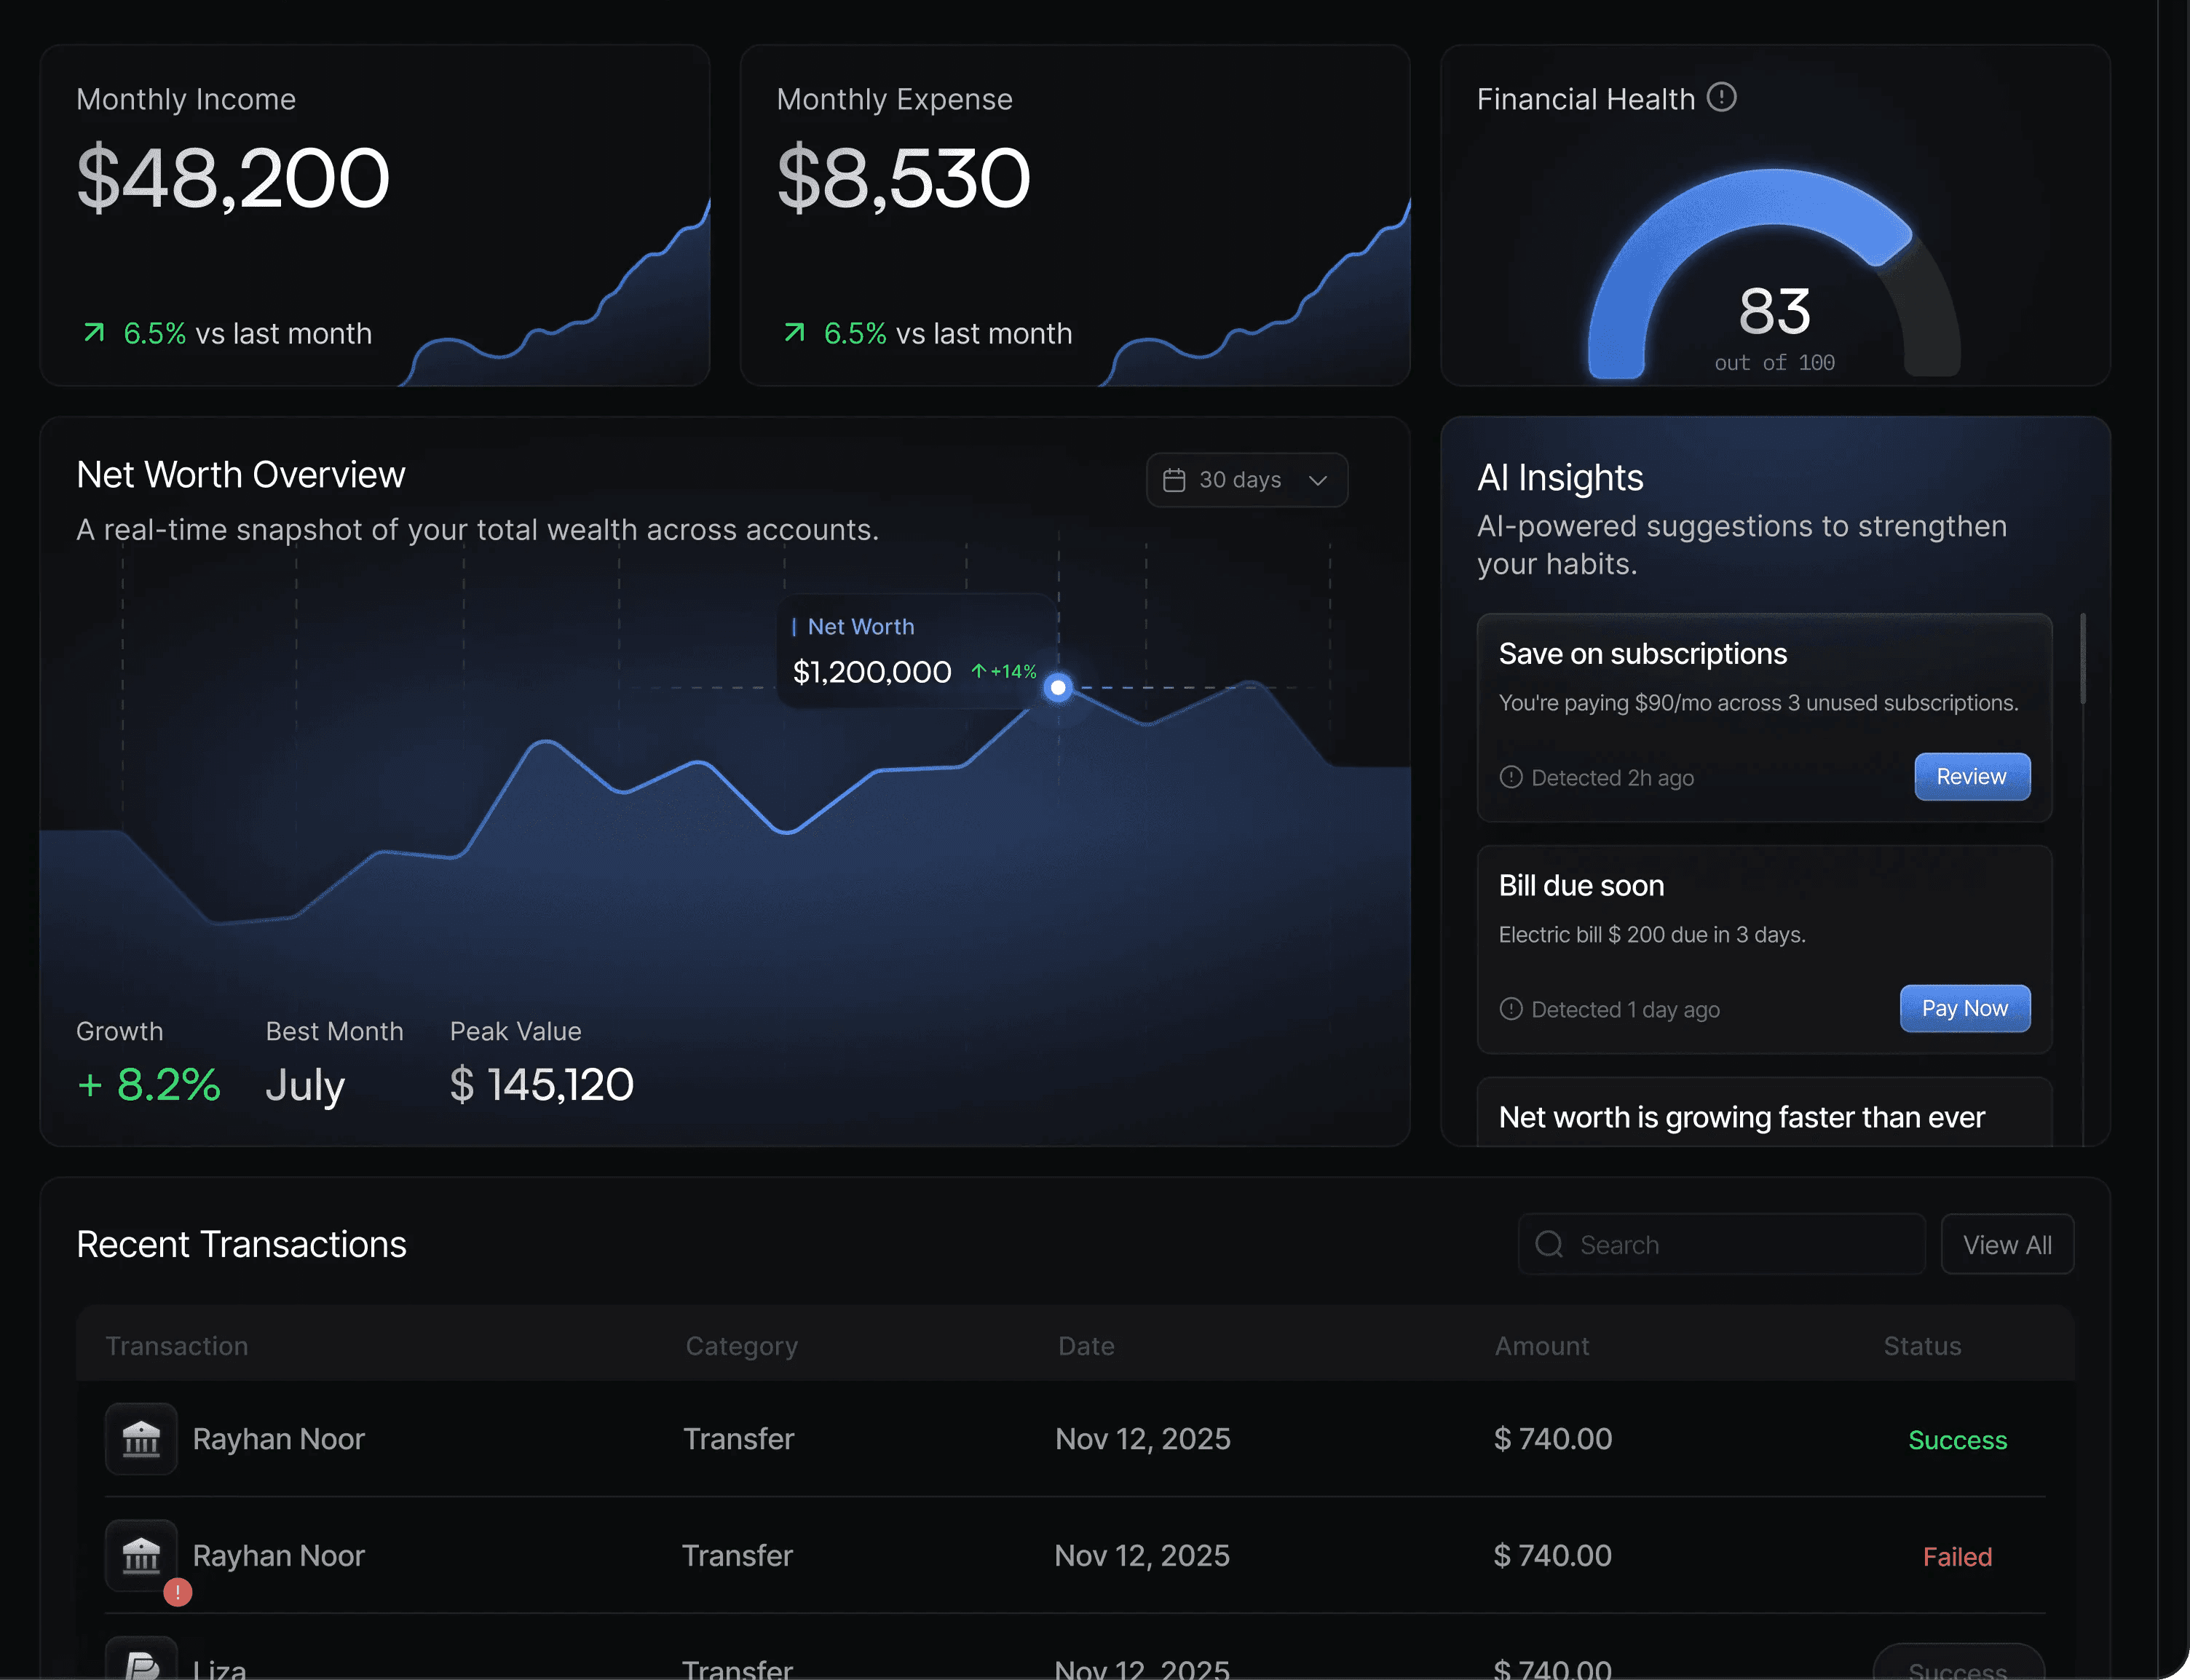The height and width of the screenshot is (1680, 2190).
Task: Click the Status column header
Action: coord(1922,1346)
